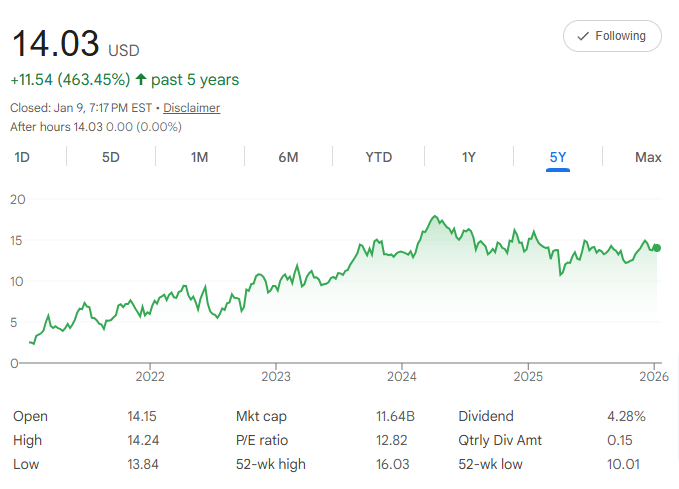Toggle the Following button to unfollow the stock
This screenshot has width=679, height=489.
point(612,36)
